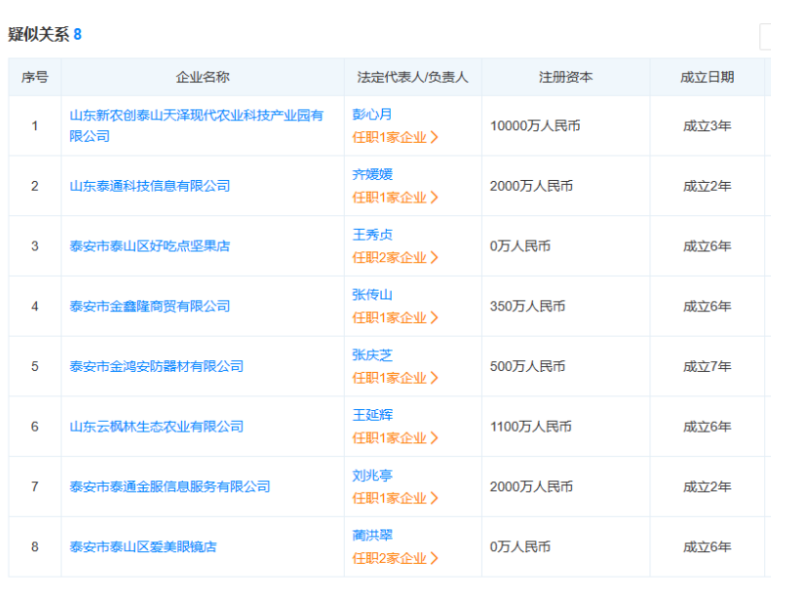This screenshot has height=604, width=812.
Task: Expand 任职1家企业 under 张庆芝
Action: tap(395, 377)
